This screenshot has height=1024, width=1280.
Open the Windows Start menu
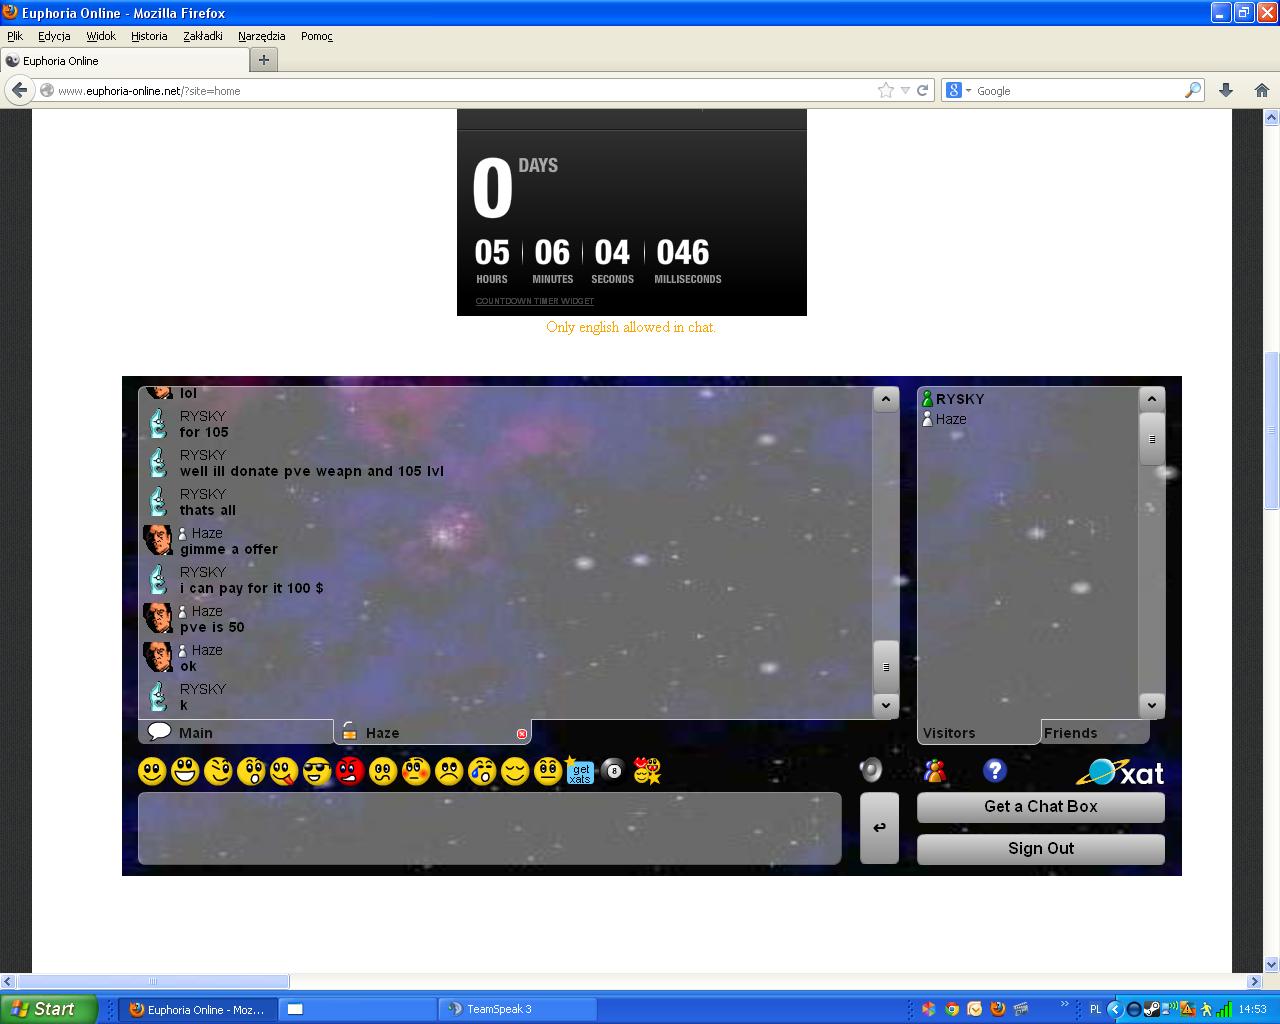[49, 1009]
